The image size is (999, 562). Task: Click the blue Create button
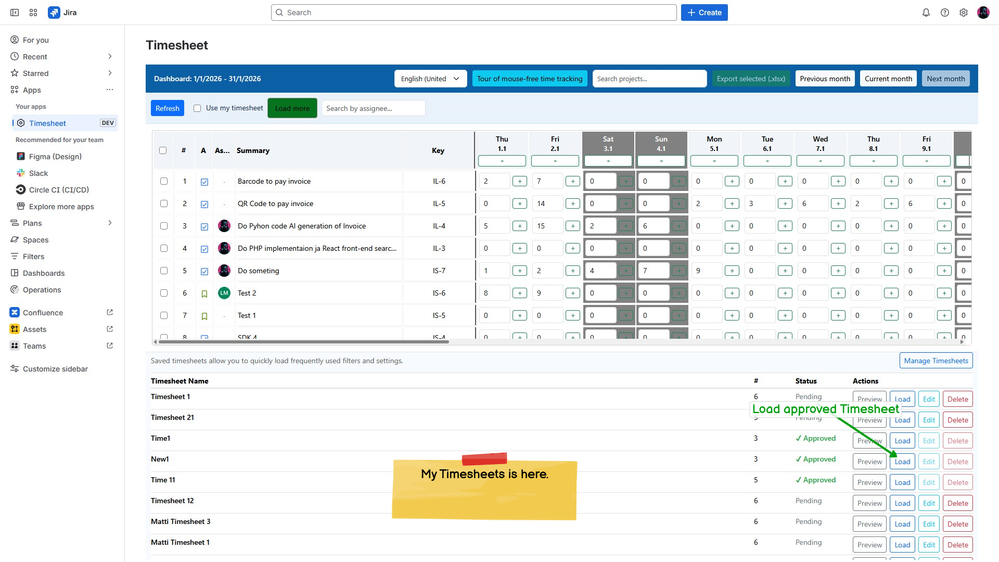coord(704,12)
